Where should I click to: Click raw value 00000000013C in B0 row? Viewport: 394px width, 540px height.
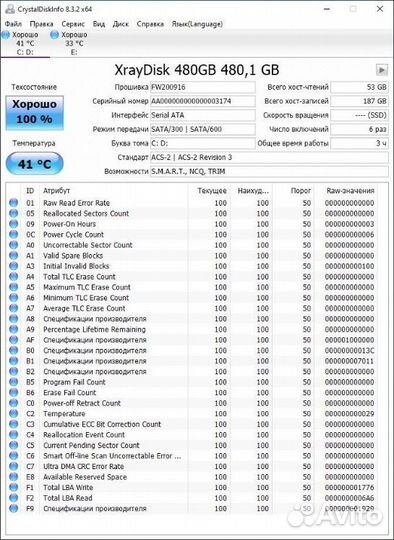[x=349, y=351]
